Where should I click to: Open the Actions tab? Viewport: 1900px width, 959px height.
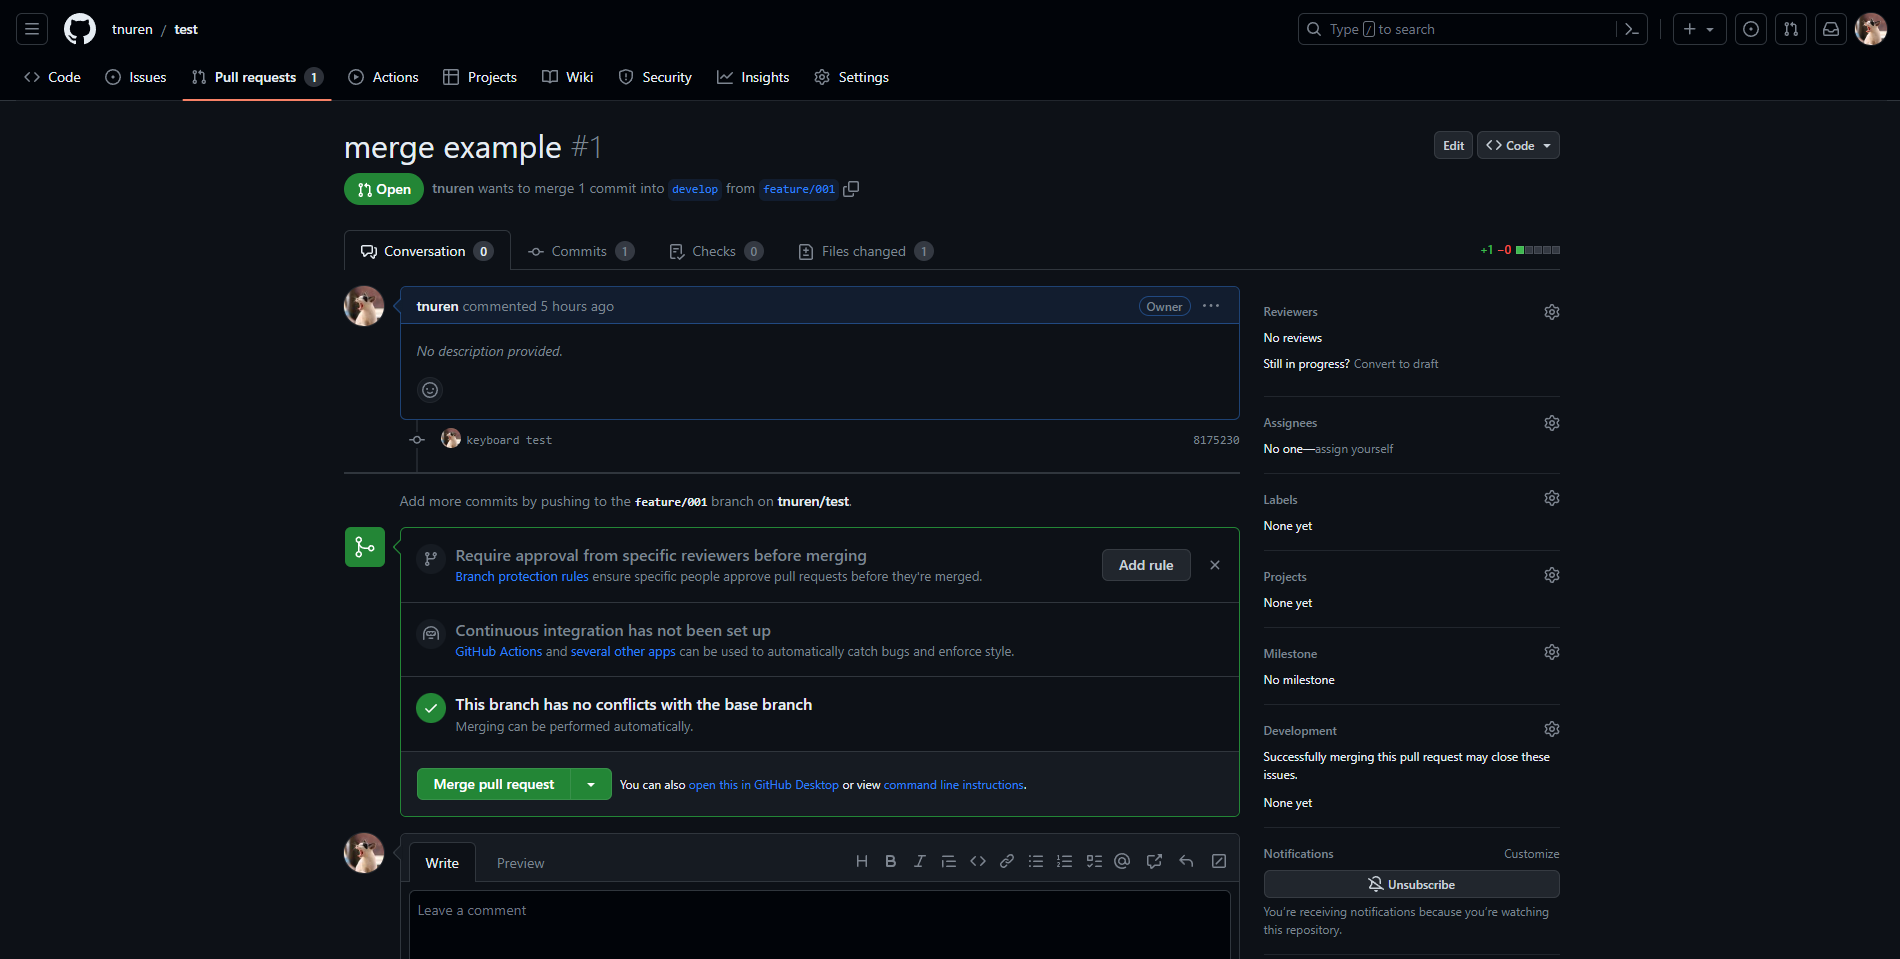[x=383, y=77]
